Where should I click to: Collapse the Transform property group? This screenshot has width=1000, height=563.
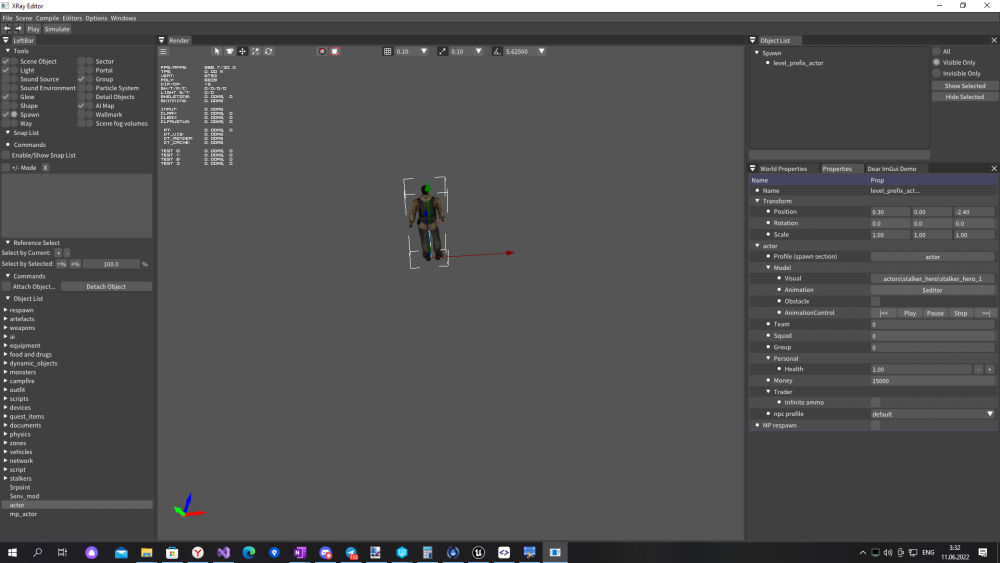pos(758,201)
